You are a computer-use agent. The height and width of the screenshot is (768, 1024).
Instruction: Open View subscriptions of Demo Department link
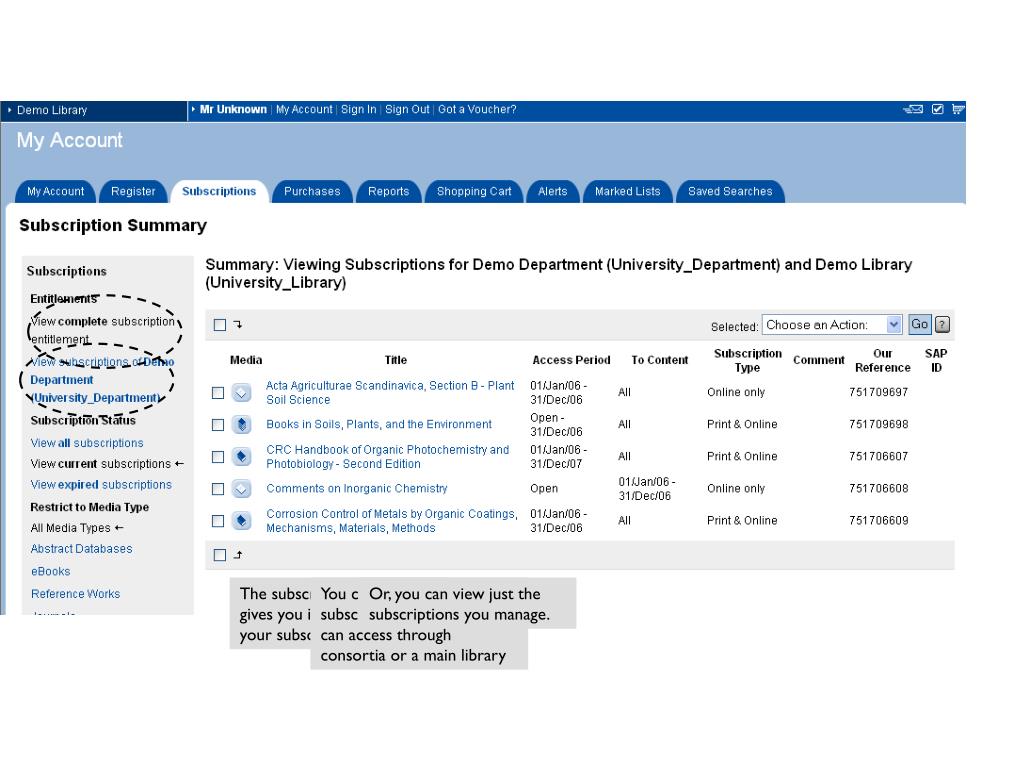point(102,379)
